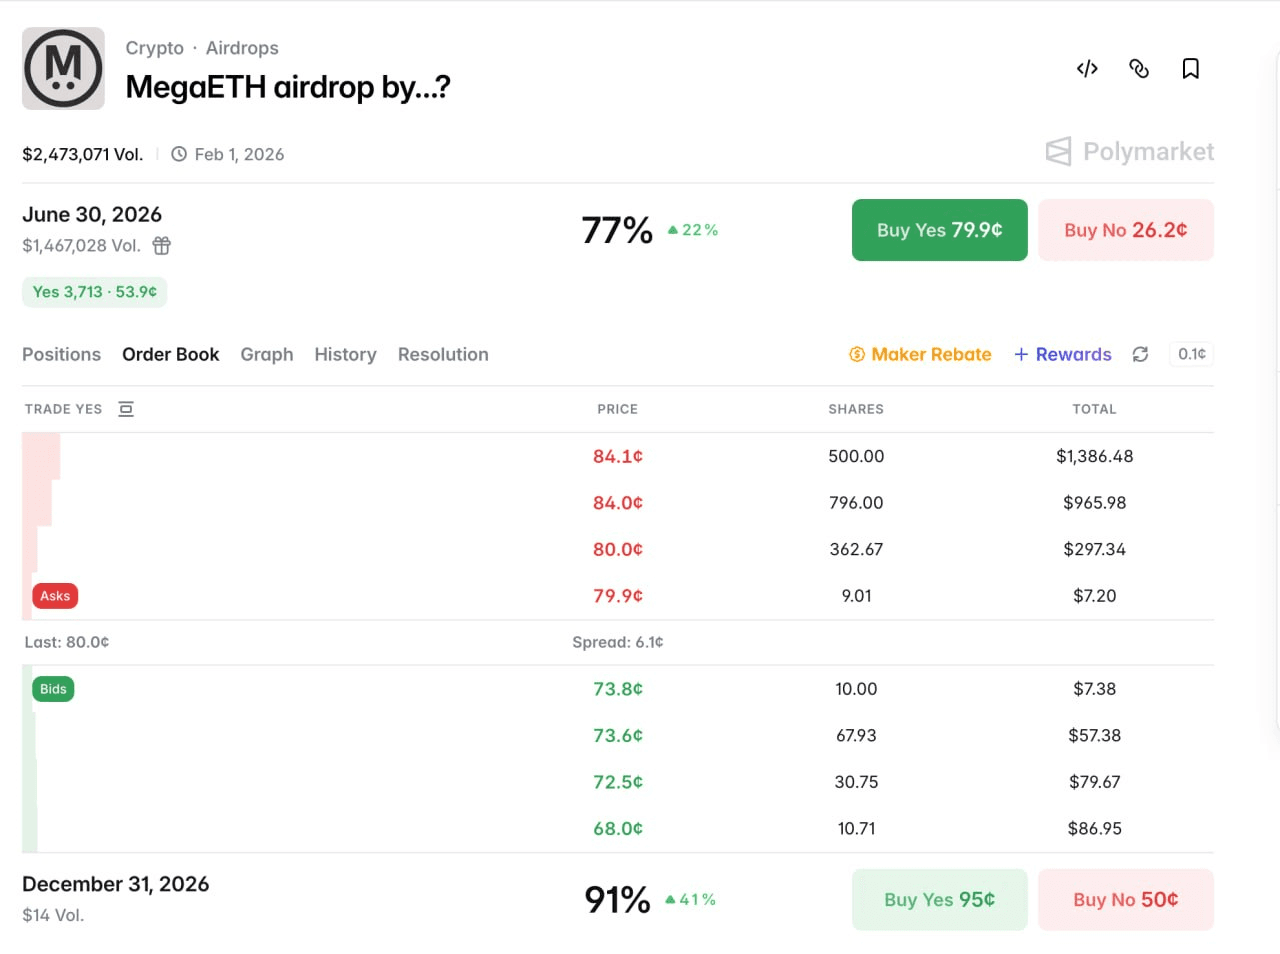Viewport: 1280px width, 954px height.
Task: Collapse the June 30, 2026 market row
Action: [x=92, y=215]
